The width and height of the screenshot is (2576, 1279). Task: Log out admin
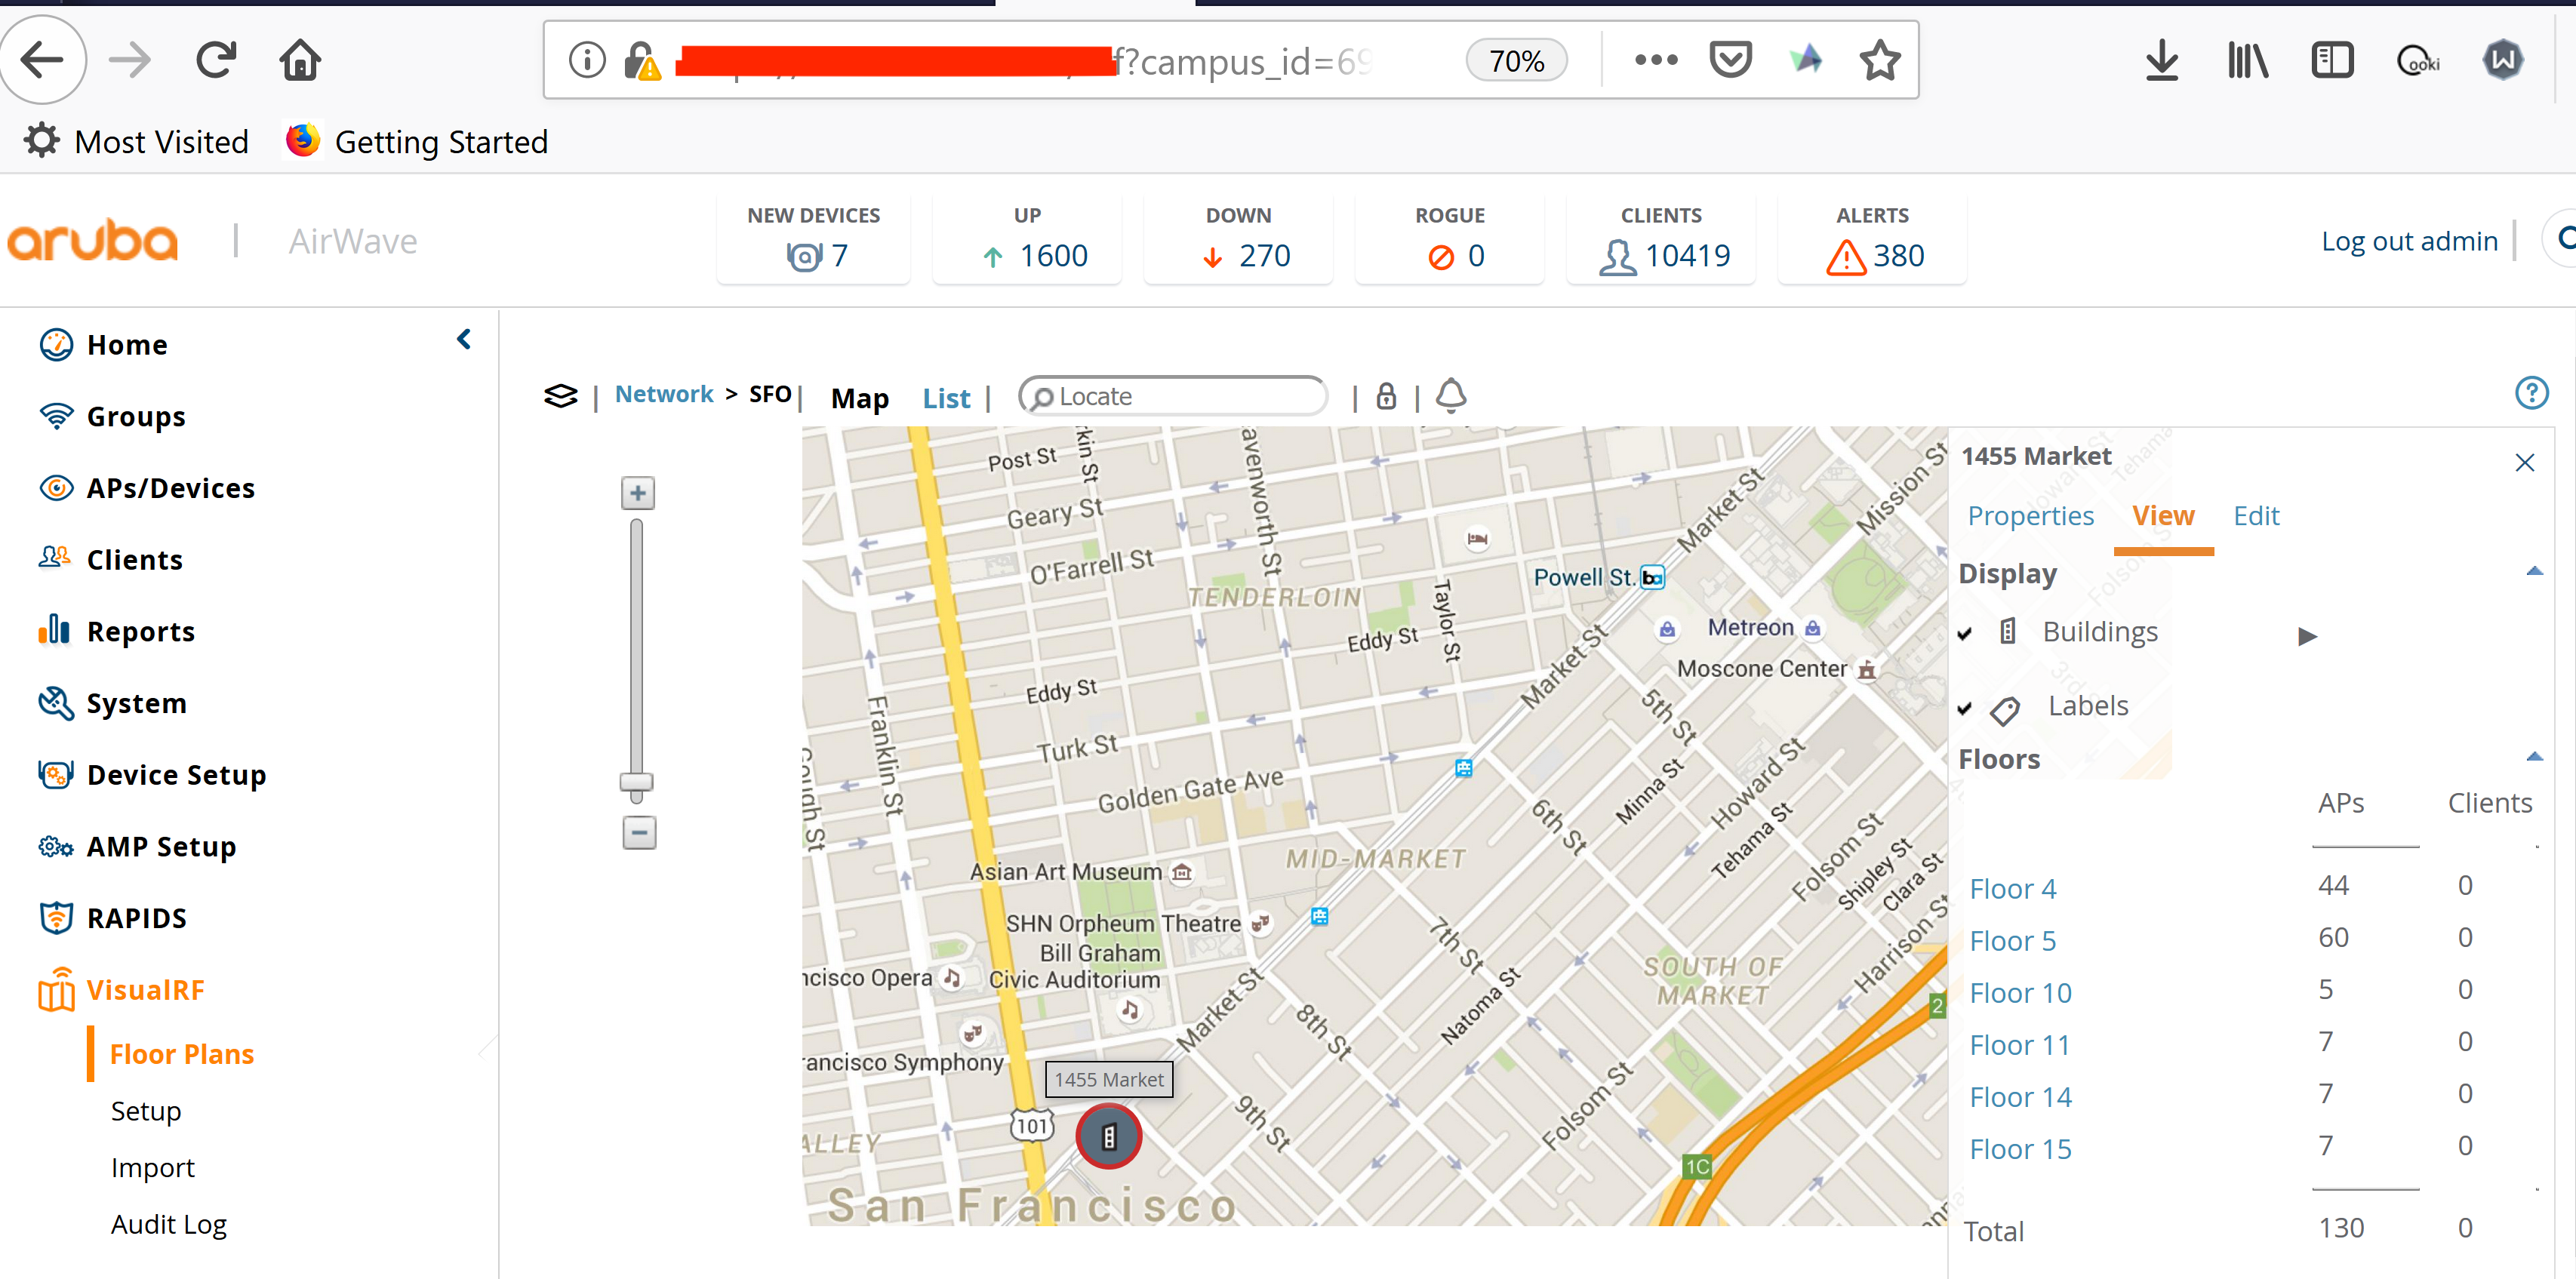[2409, 241]
